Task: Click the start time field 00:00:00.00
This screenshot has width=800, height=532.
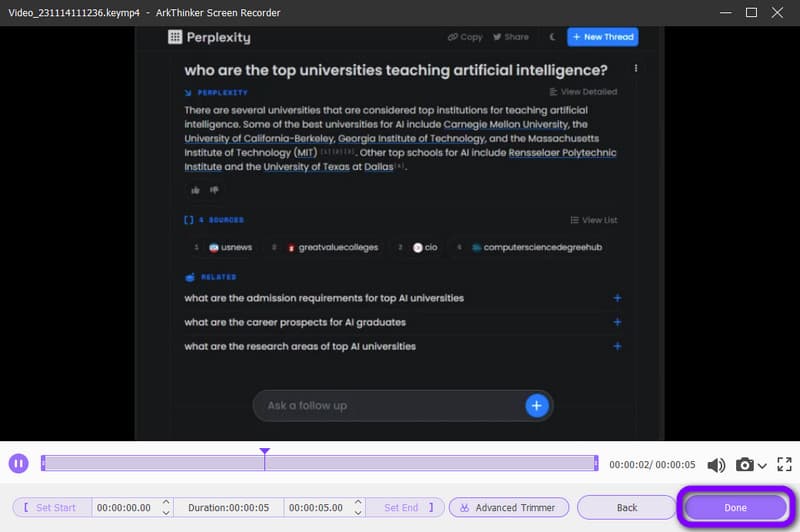Action: 124,508
